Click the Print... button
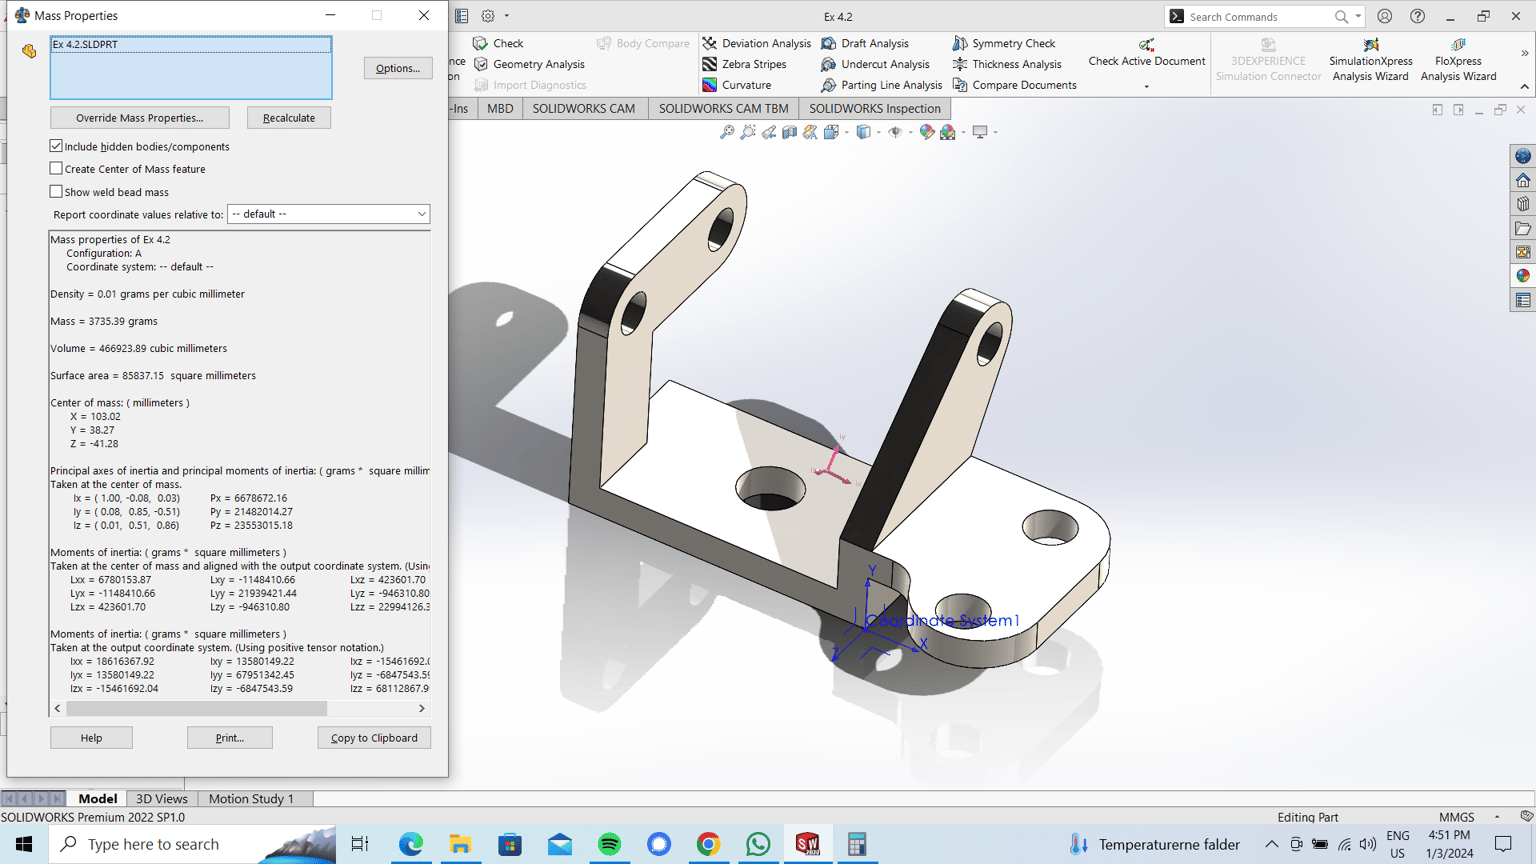 point(230,738)
